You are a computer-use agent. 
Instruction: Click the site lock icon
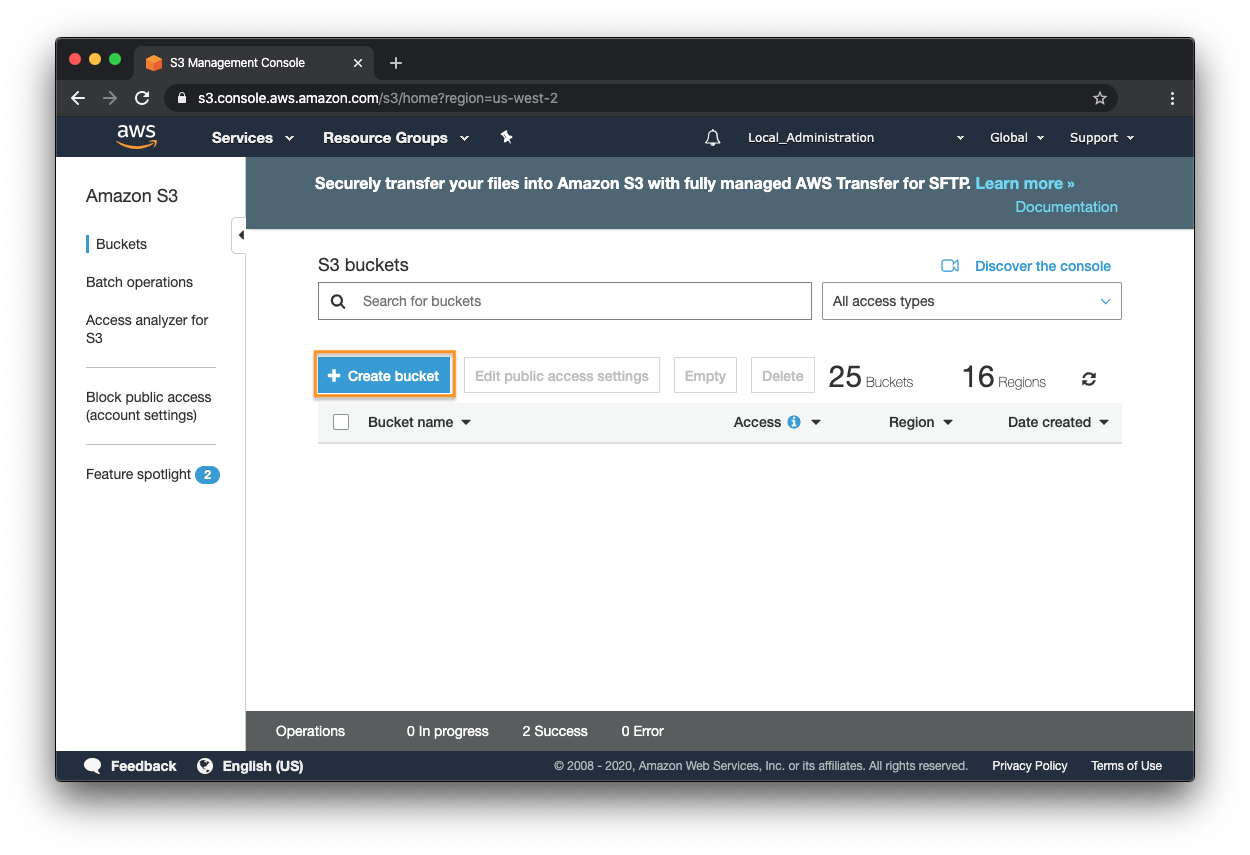point(182,98)
